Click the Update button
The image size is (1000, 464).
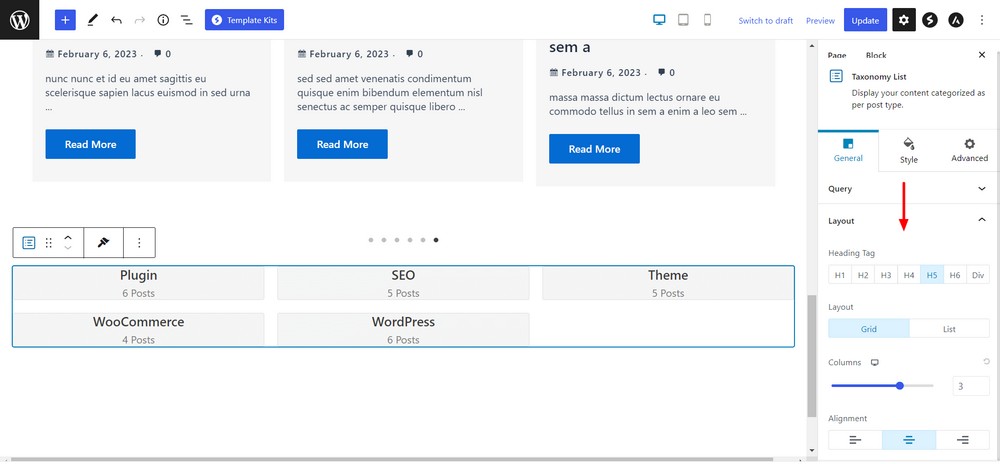(x=865, y=20)
